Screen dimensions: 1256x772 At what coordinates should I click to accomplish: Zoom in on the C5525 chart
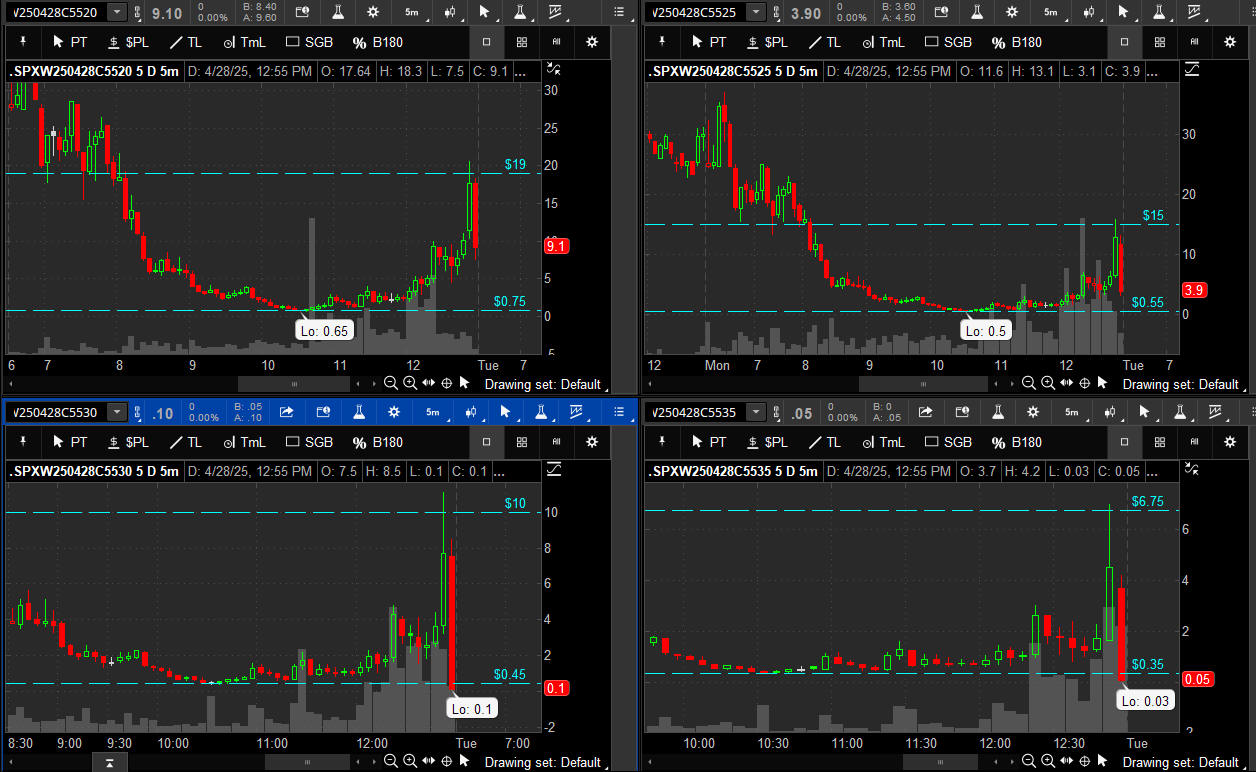pos(1047,383)
